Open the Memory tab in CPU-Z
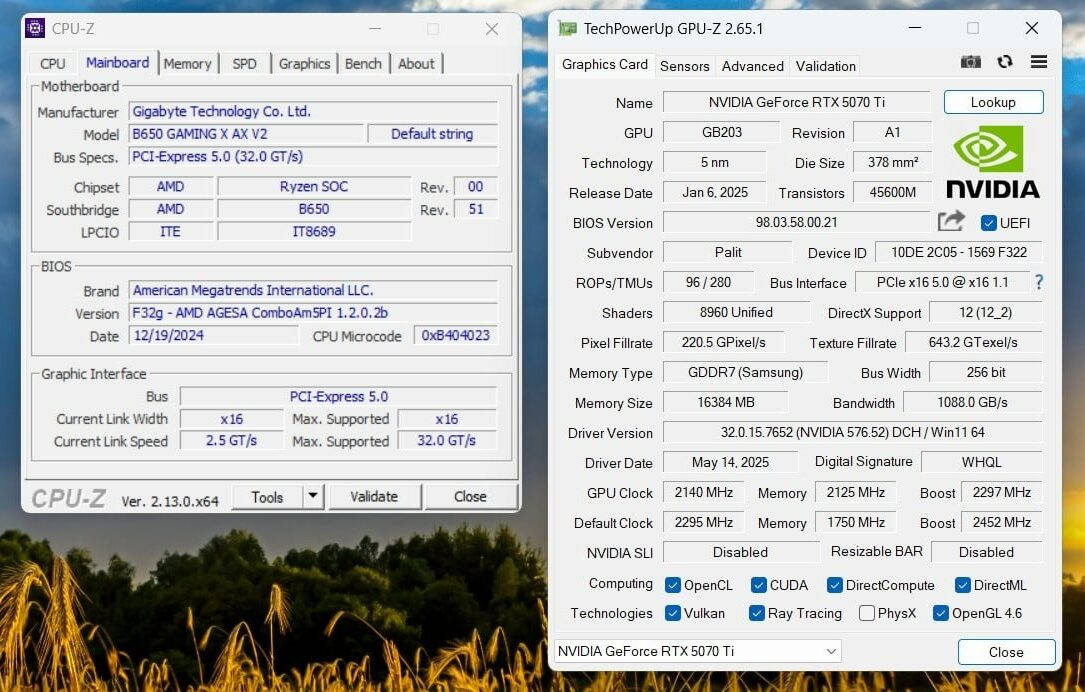The width and height of the screenshot is (1085, 692). 188,64
